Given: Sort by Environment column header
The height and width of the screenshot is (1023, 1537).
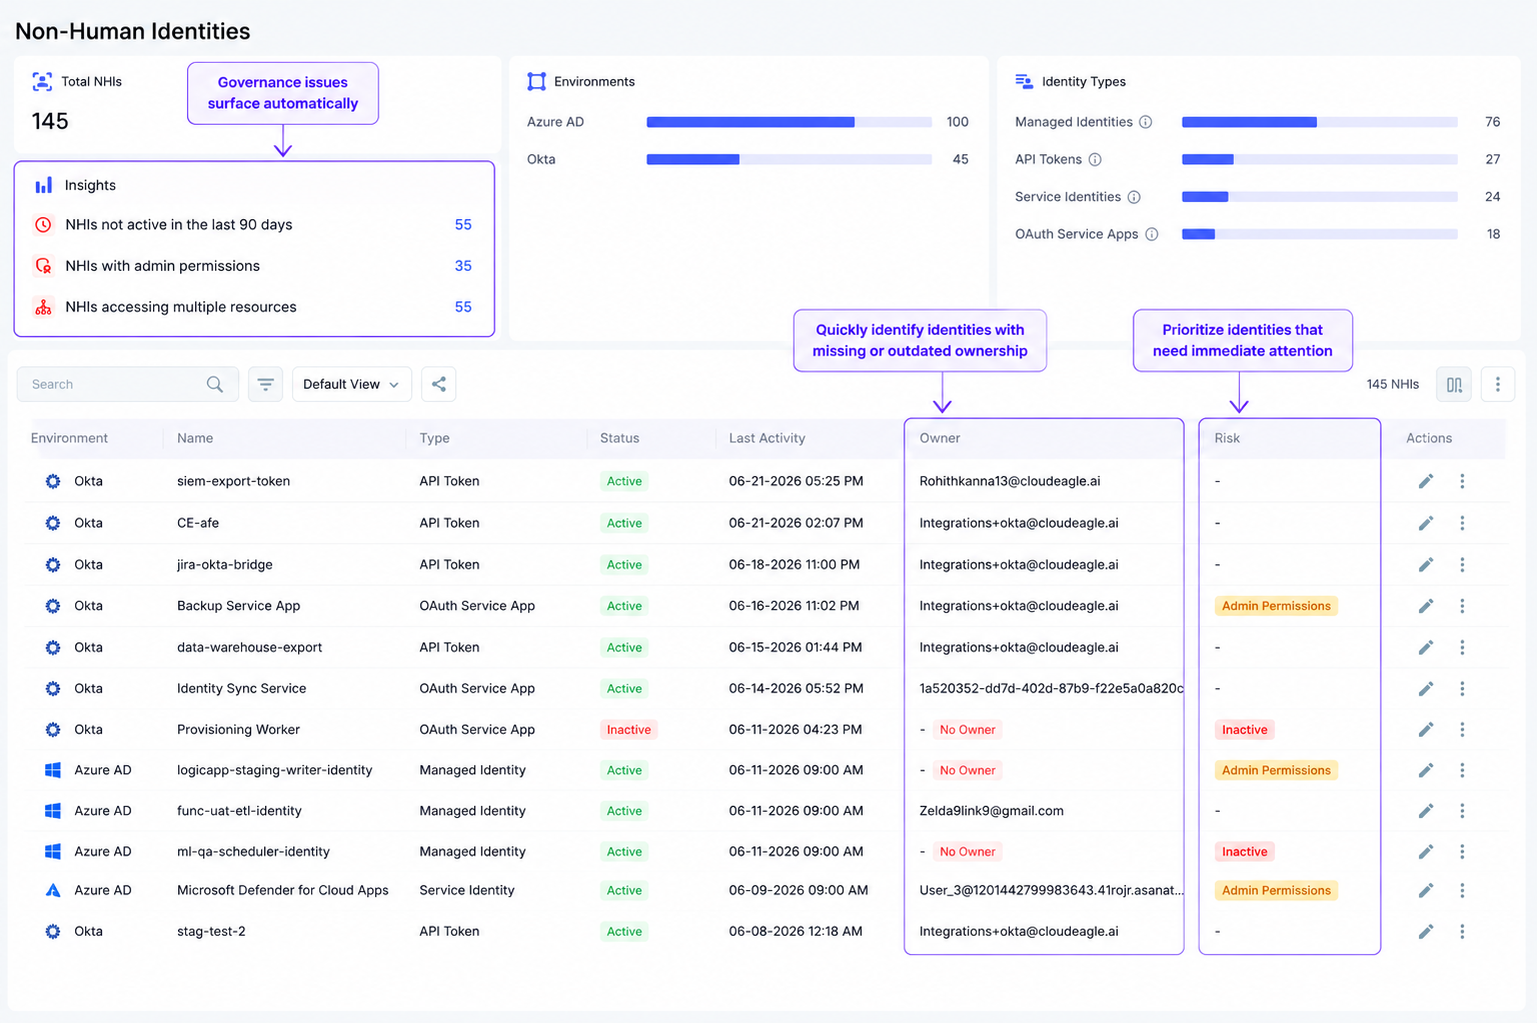Looking at the screenshot, I should (69, 438).
